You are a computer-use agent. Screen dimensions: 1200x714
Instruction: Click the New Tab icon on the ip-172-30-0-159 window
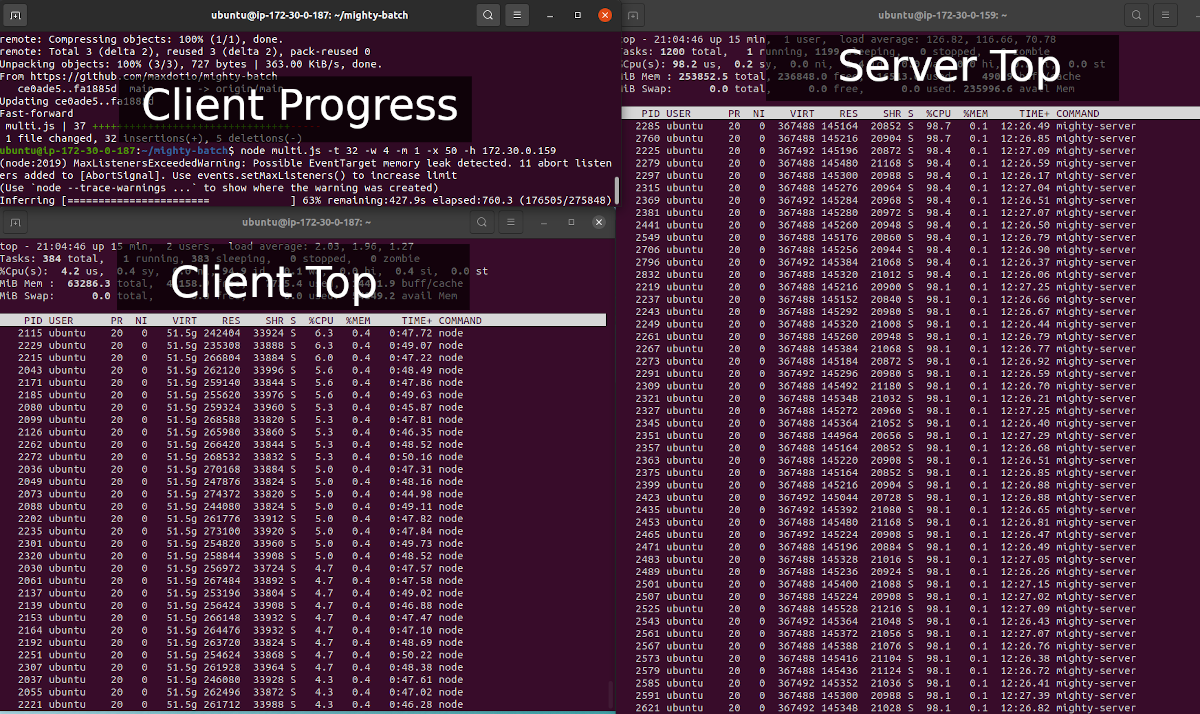pyautogui.click(x=632, y=15)
